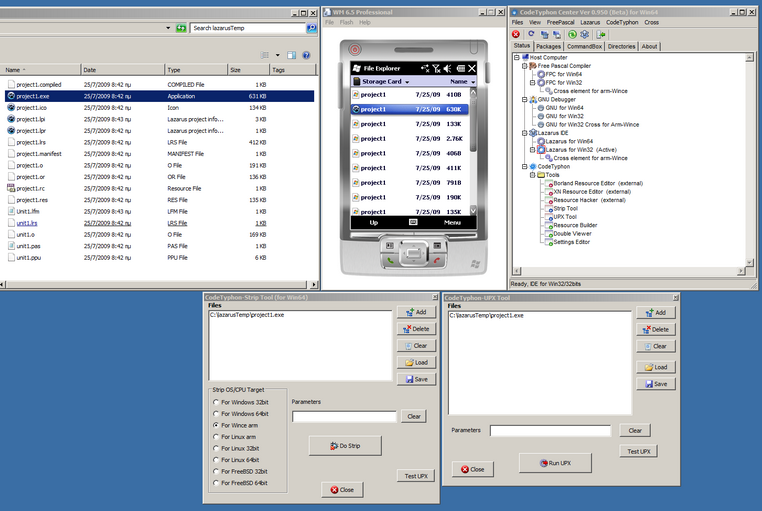The image size is (762, 511).
Task: Click Save in the UPX Tool window
Action: [x=656, y=384]
